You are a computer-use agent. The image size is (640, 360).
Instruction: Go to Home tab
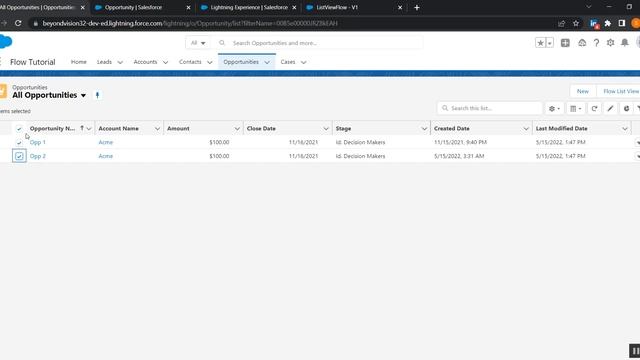click(x=78, y=62)
